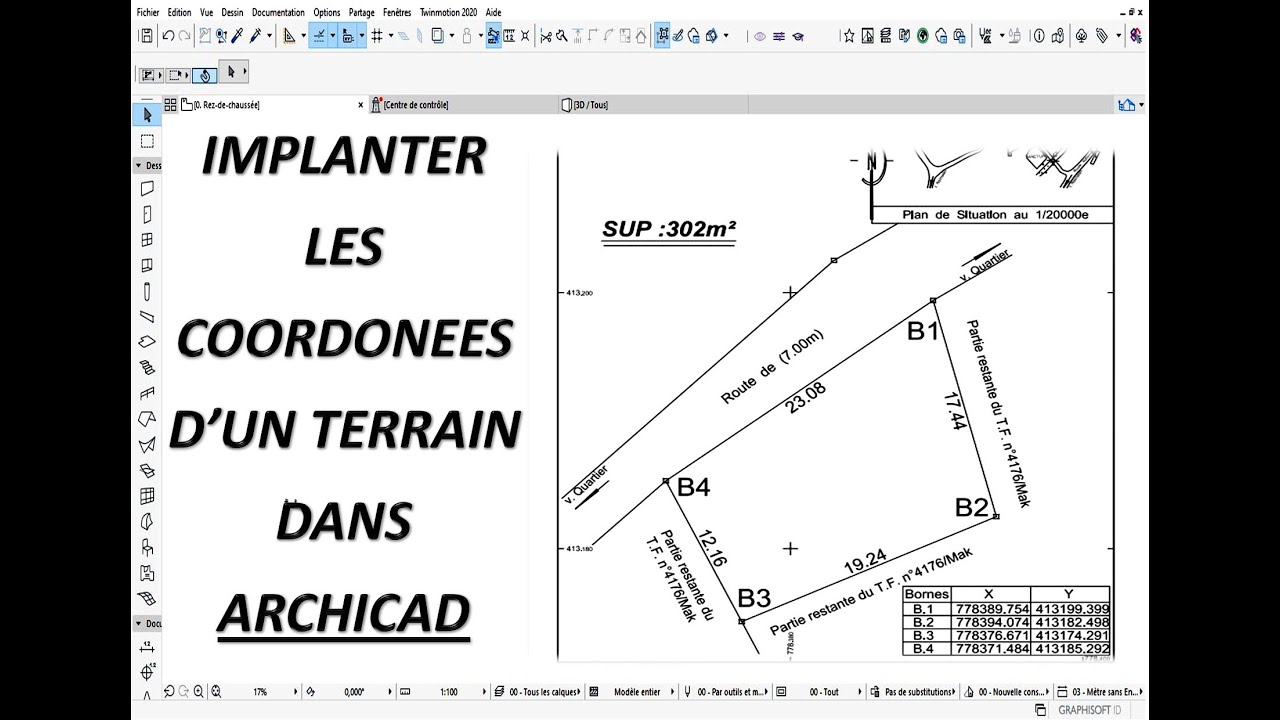The height and width of the screenshot is (720, 1280).
Task: Open the '00 - Tout' dropdown
Action: [x=861, y=691]
